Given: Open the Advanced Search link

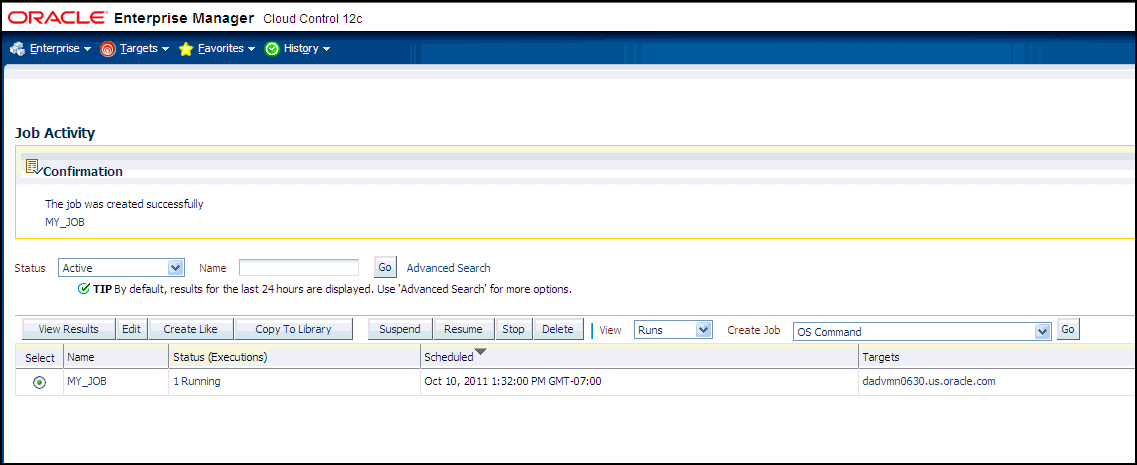Looking at the screenshot, I should 448,268.
